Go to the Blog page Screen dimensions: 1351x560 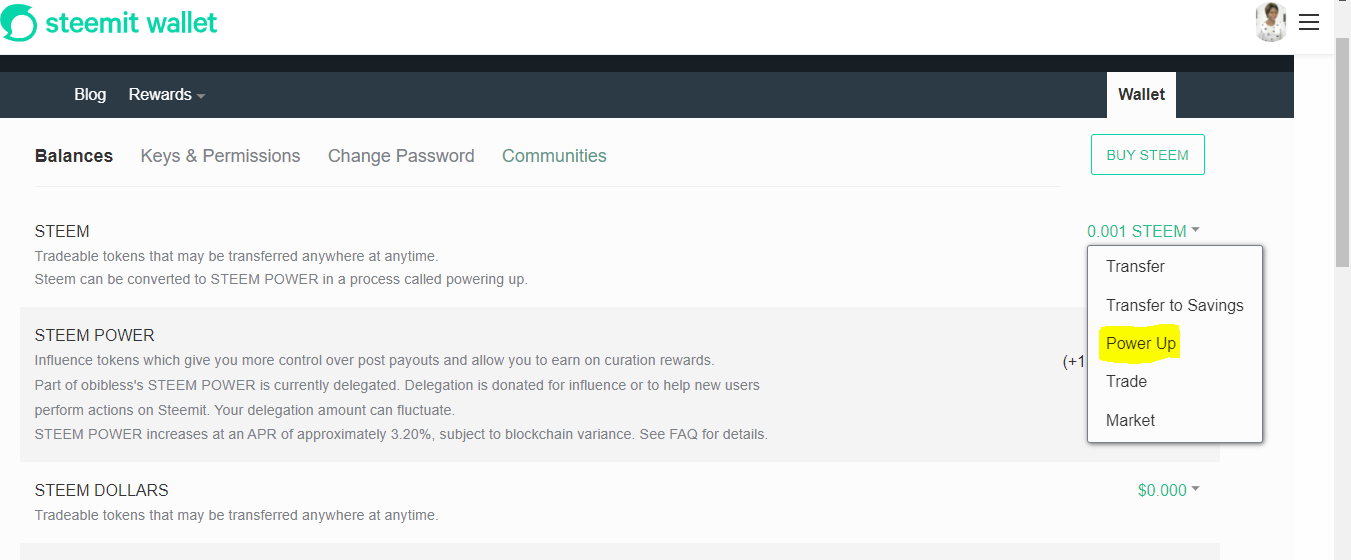(90, 95)
